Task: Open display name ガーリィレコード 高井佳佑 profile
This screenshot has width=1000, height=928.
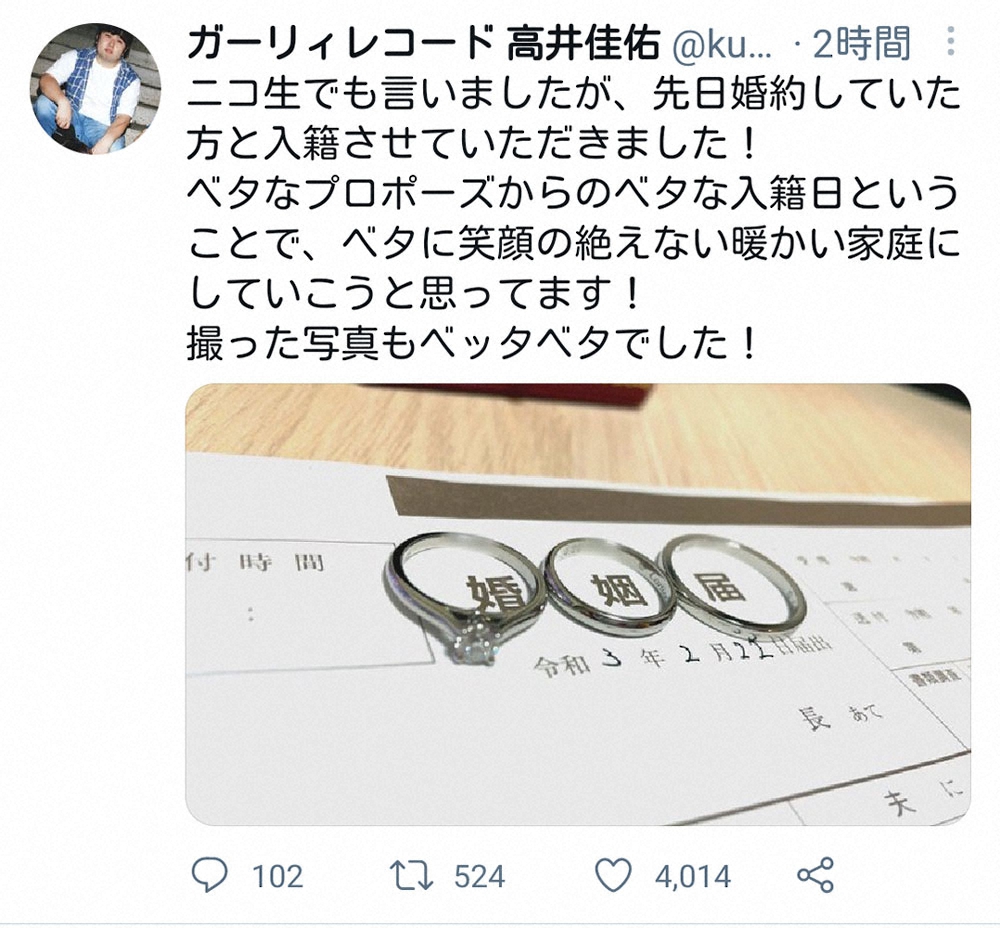Action: pos(423,44)
